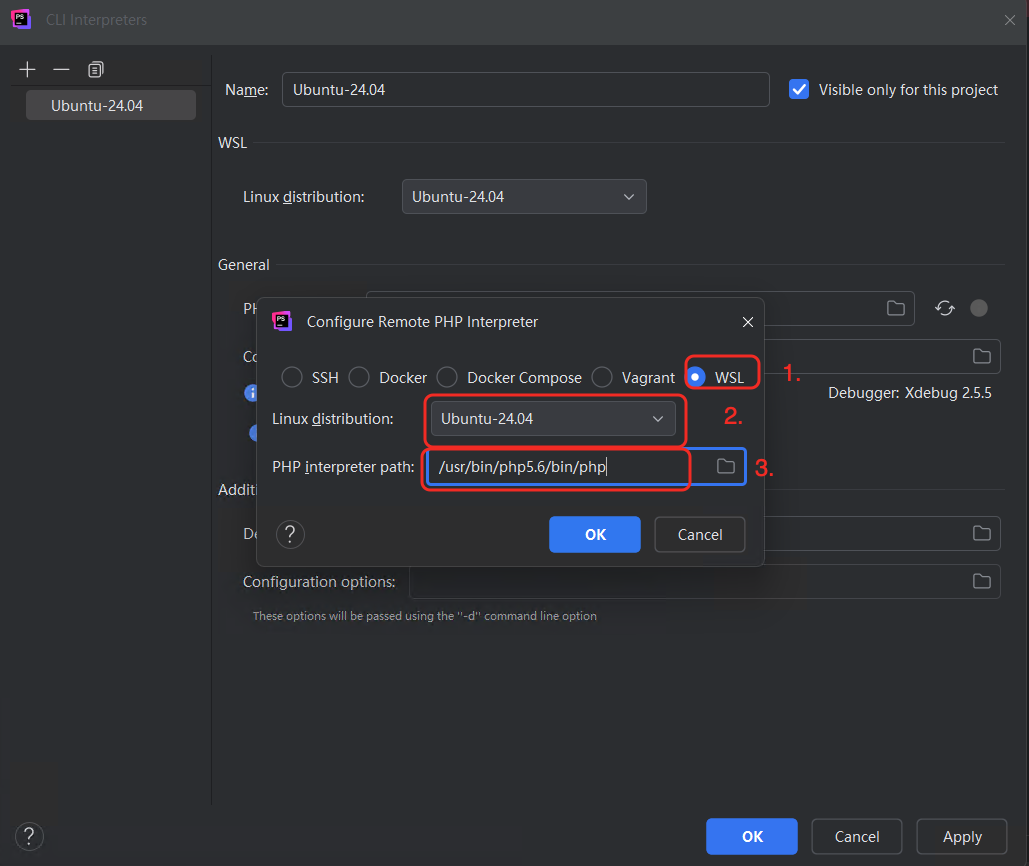Close the Configure Remote PHP Interpreter dialog

[748, 322]
